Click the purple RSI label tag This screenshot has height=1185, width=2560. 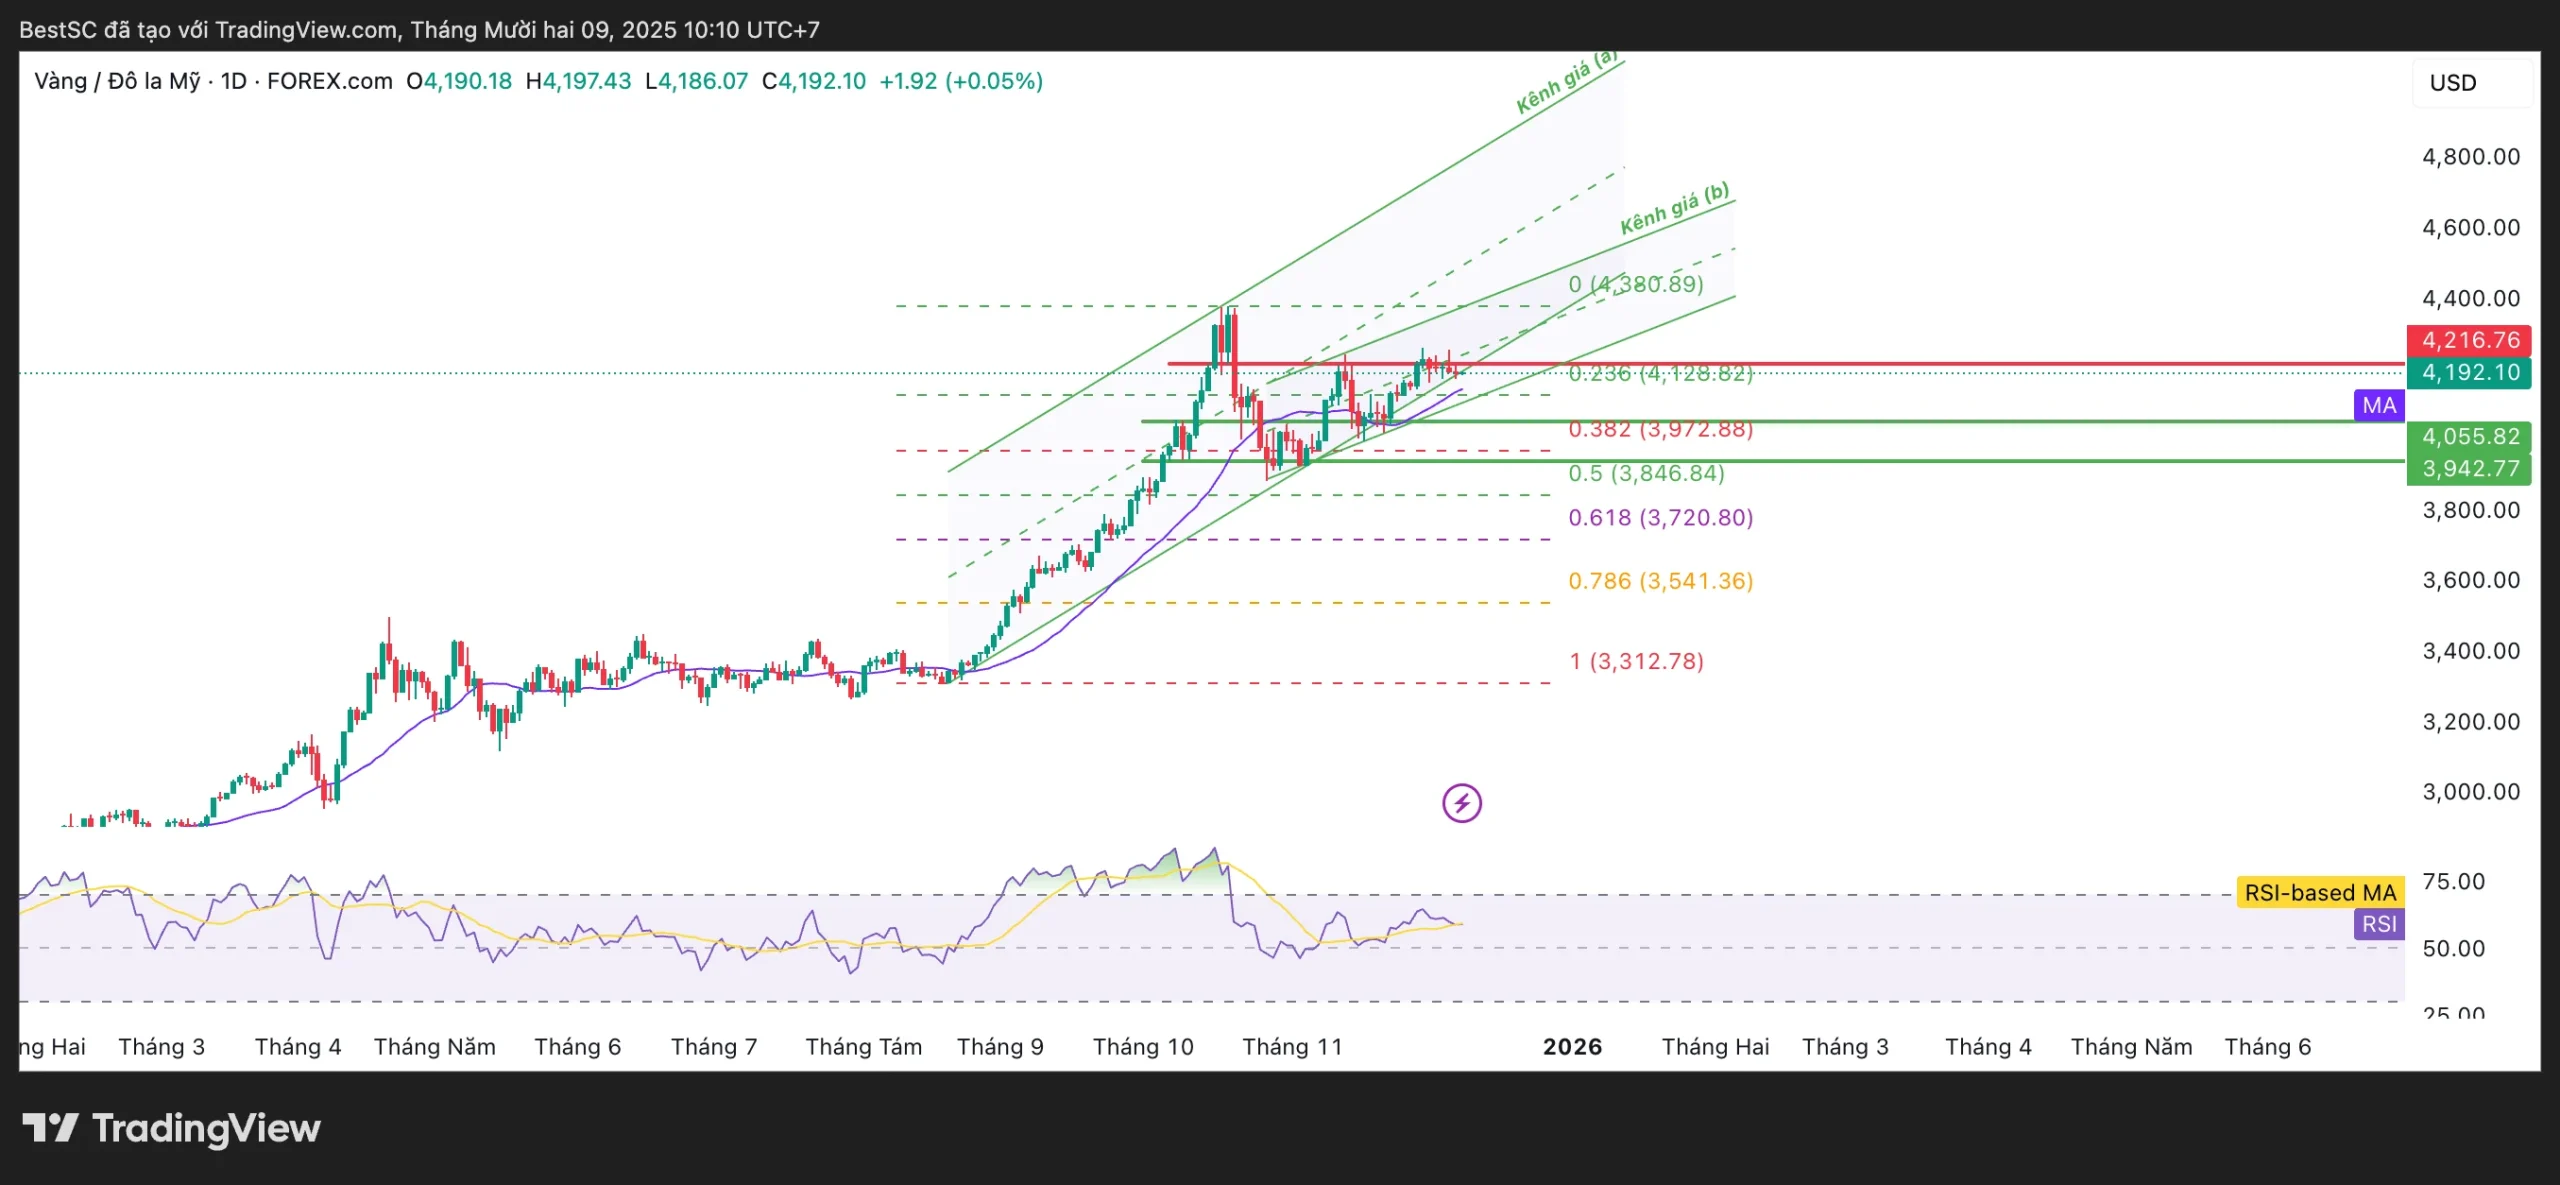[x=2378, y=924]
